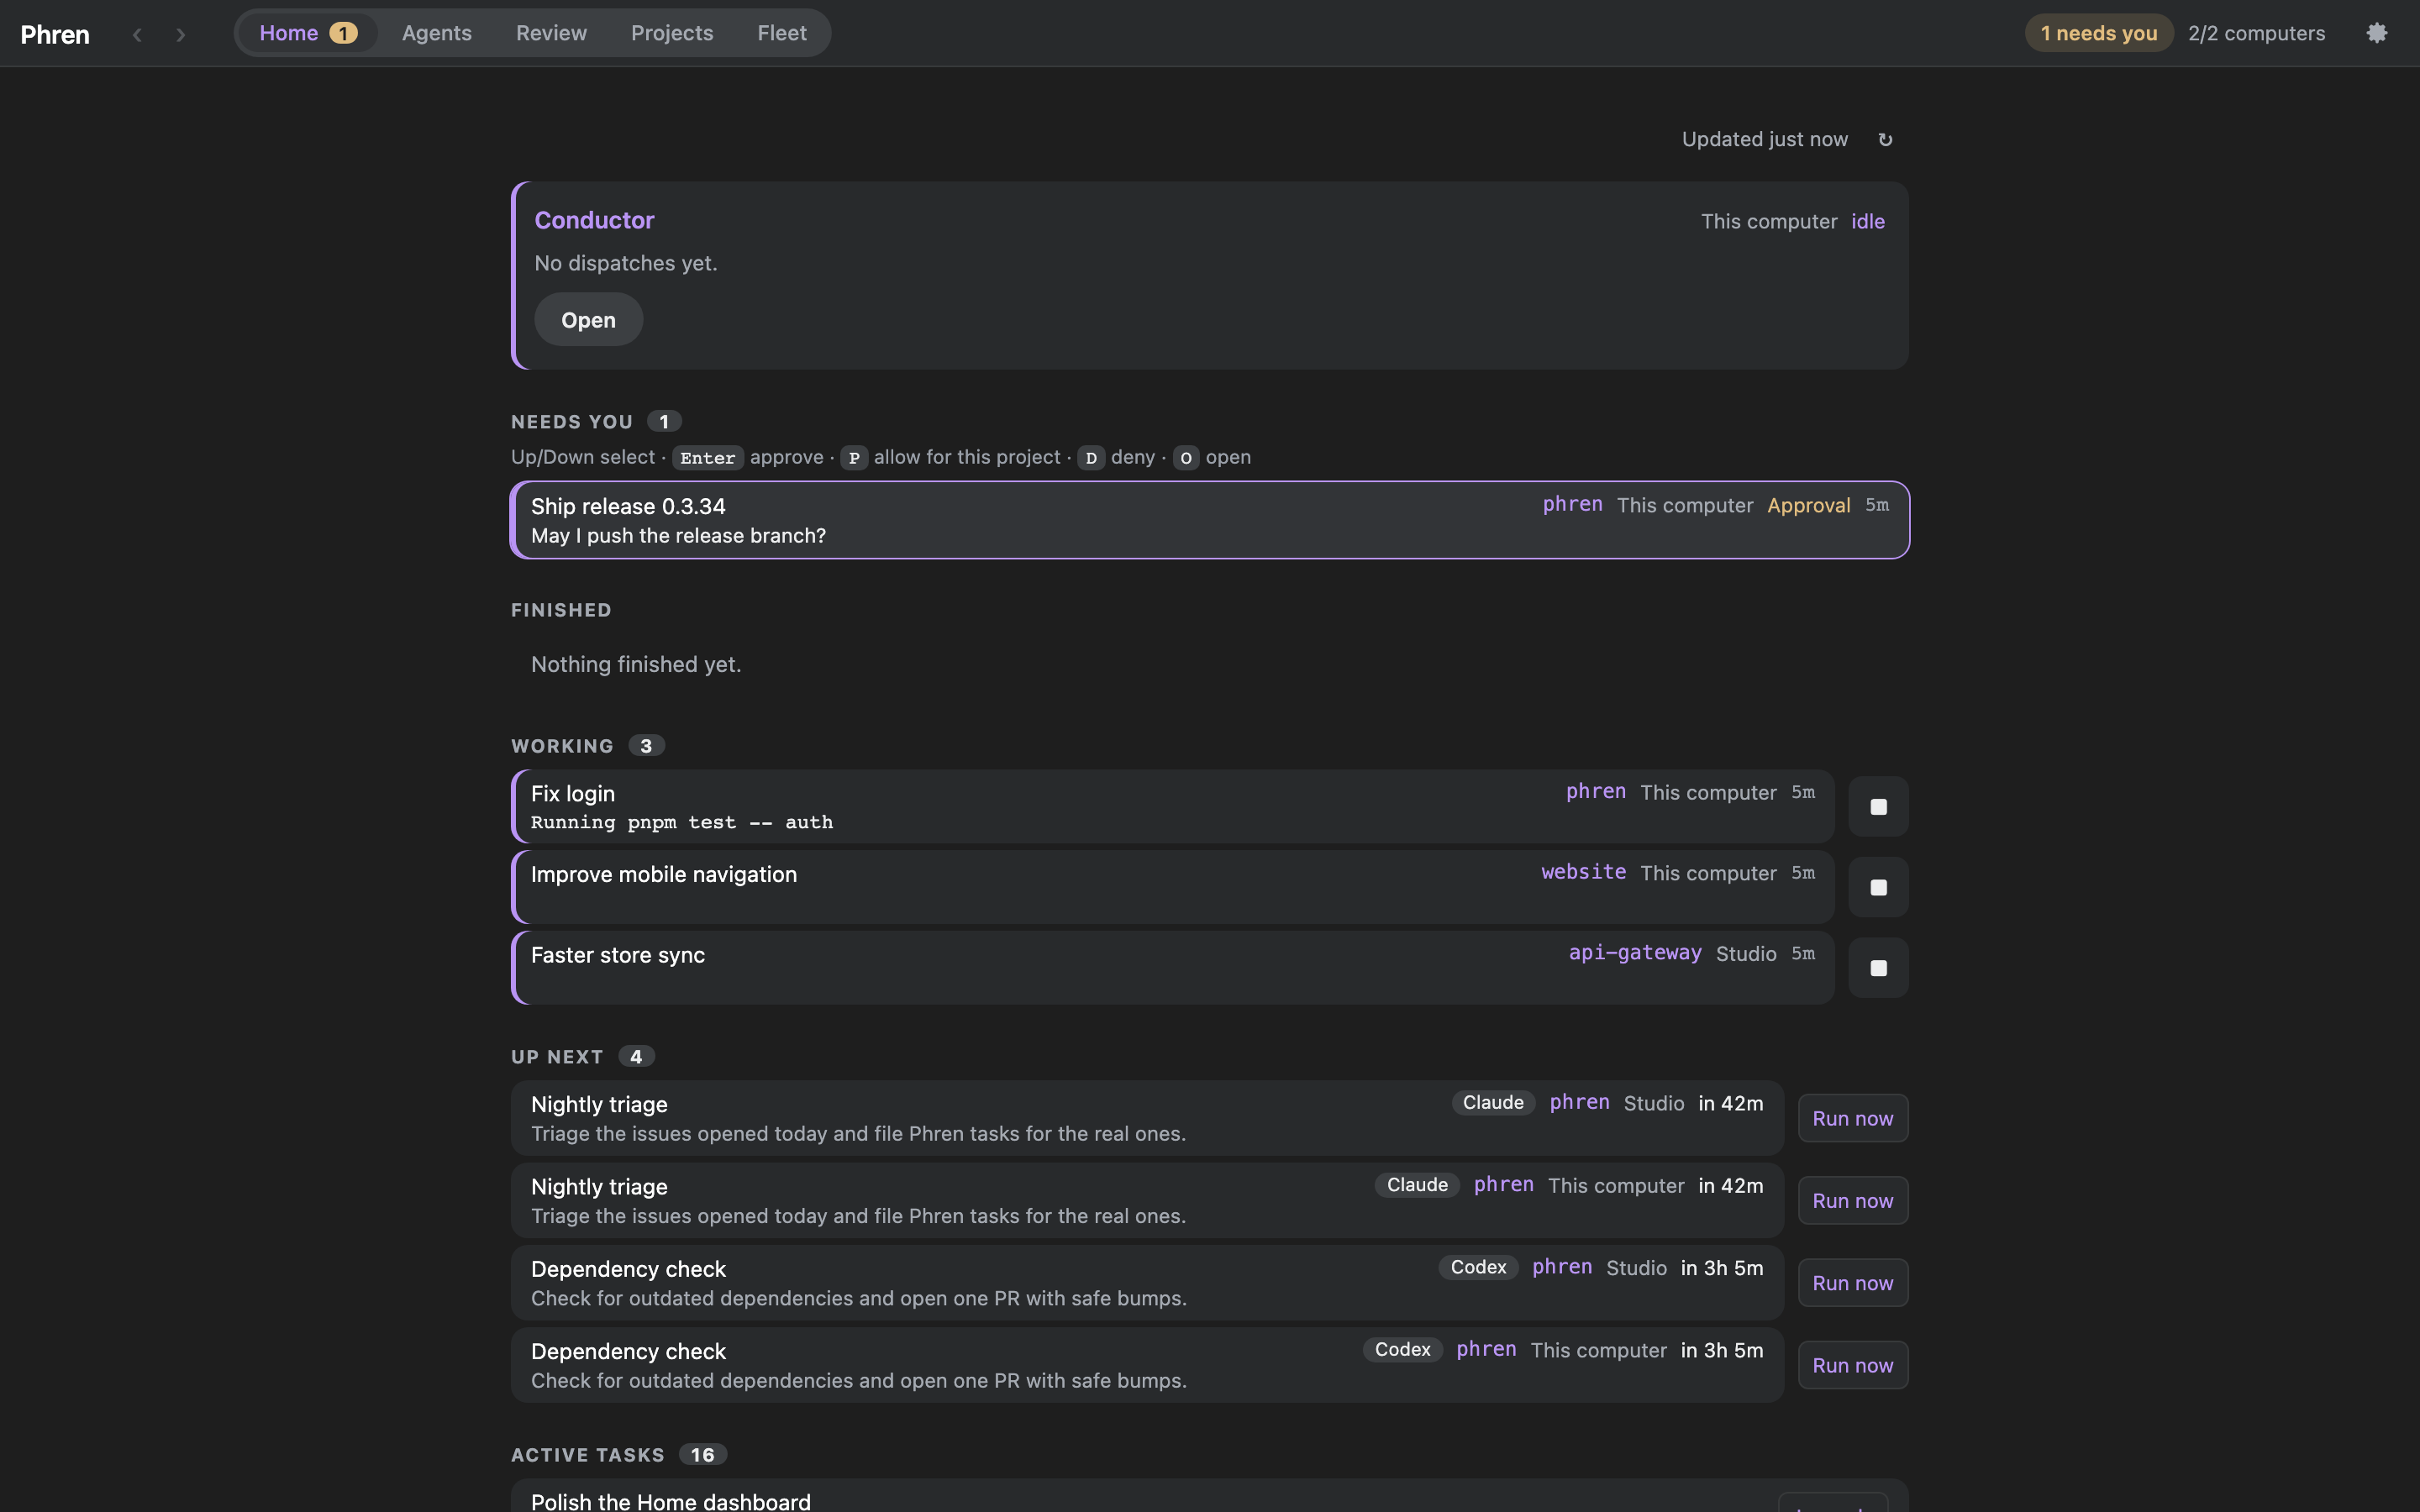
Task: Open the Review tab
Action: 551,33
